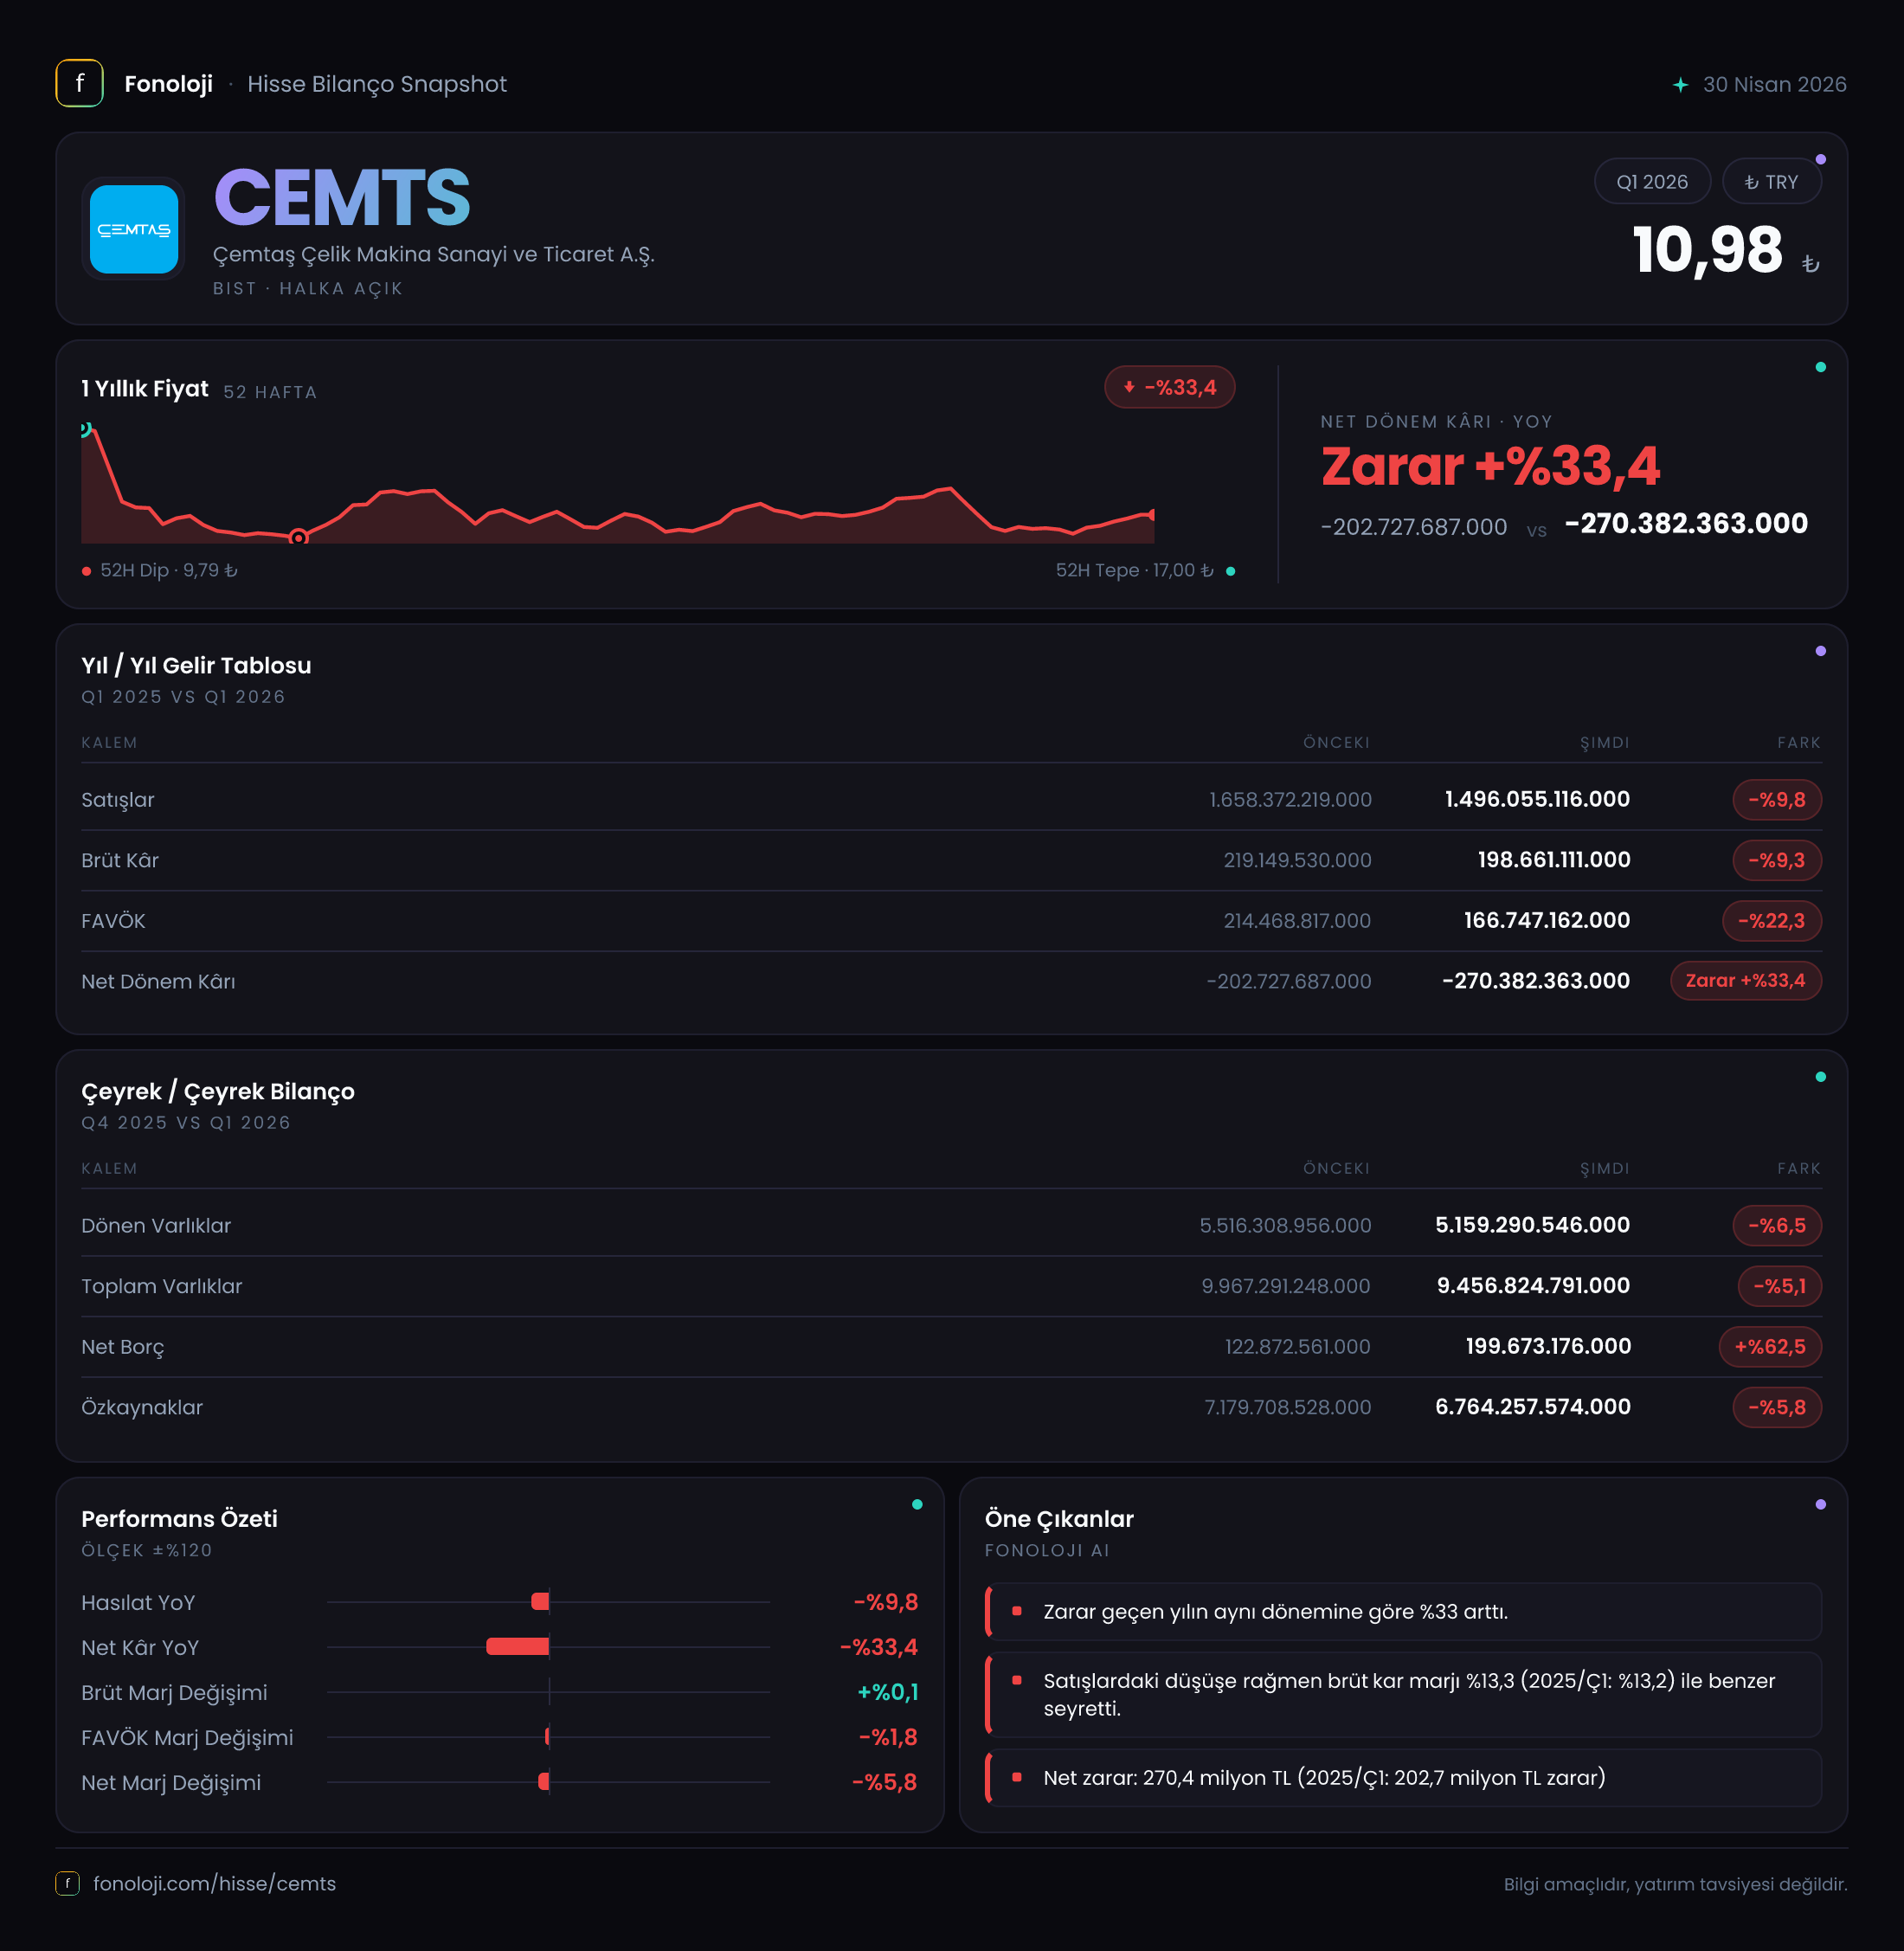Screen dimensions: 1904x1951
Task: Click the Fonoloji "f" logo in the header
Action: (x=79, y=84)
